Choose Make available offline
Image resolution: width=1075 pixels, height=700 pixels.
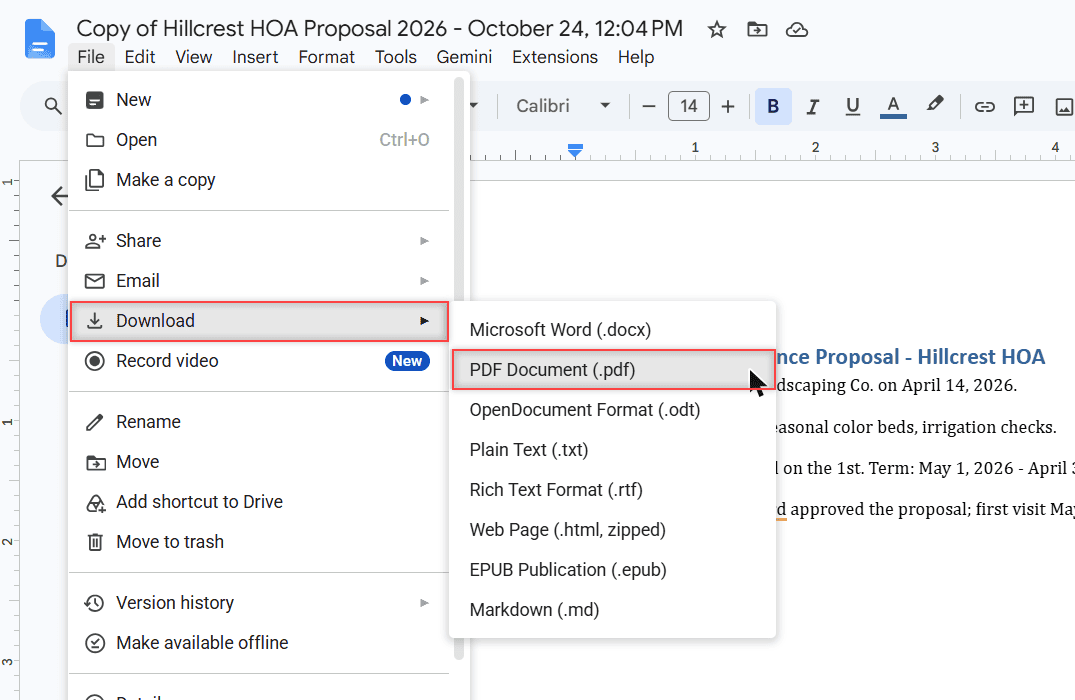[x=259, y=642]
